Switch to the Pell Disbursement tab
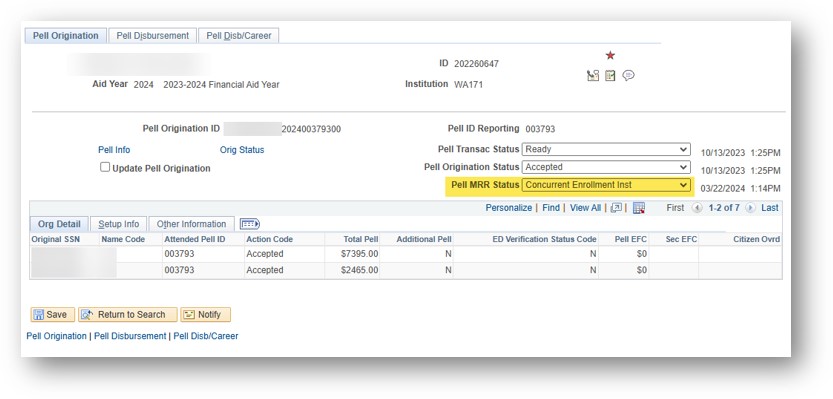Screen dimensions: 833x399 152,36
